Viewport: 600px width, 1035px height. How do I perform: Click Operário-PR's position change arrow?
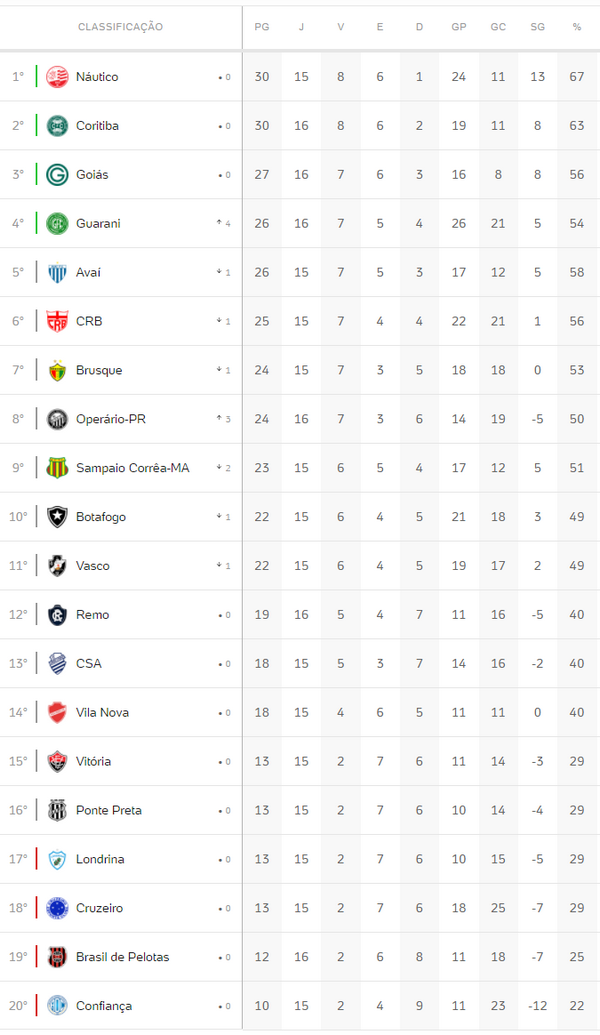tap(224, 419)
